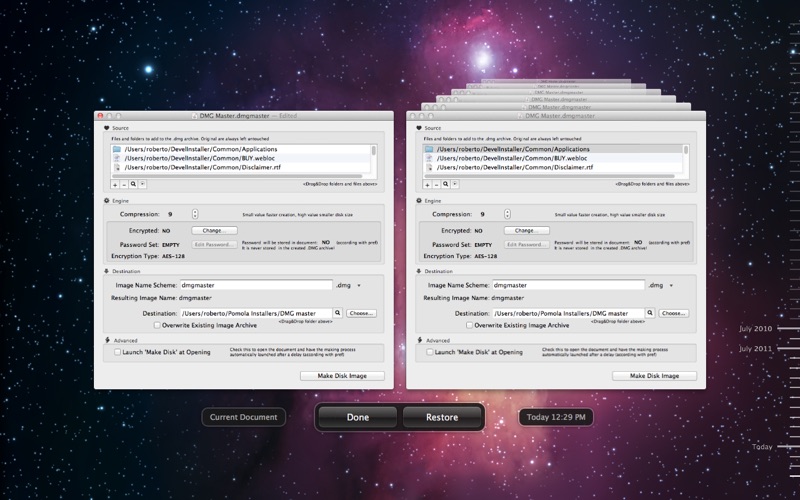Click Choose... for the destination in the Edited window
This screenshot has width=800, height=500.
(x=361, y=313)
